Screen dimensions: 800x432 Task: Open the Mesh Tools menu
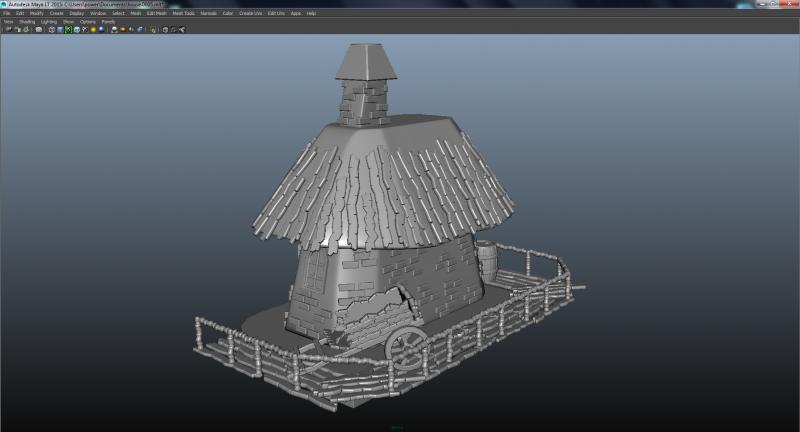pyautogui.click(x=183, y=13)
